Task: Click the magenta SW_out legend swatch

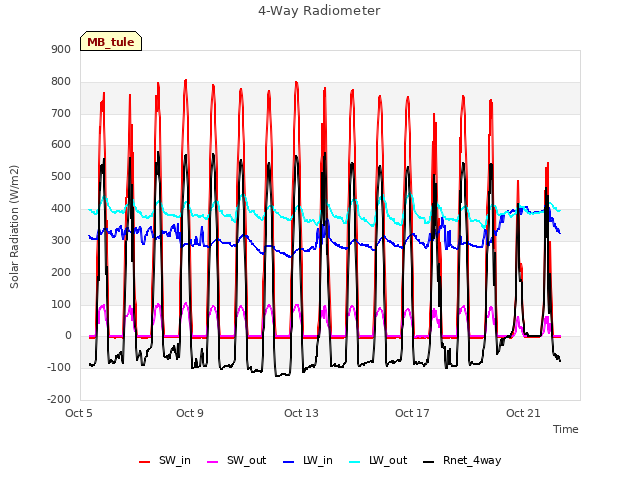Action: tap(213, 462)
